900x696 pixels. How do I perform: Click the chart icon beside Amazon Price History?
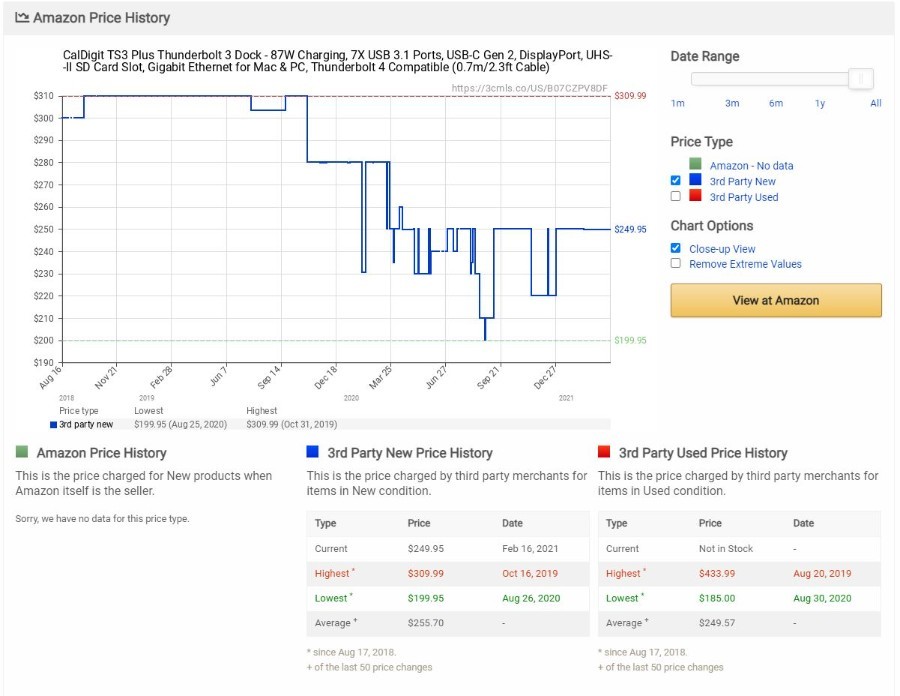tap(22, 17)
